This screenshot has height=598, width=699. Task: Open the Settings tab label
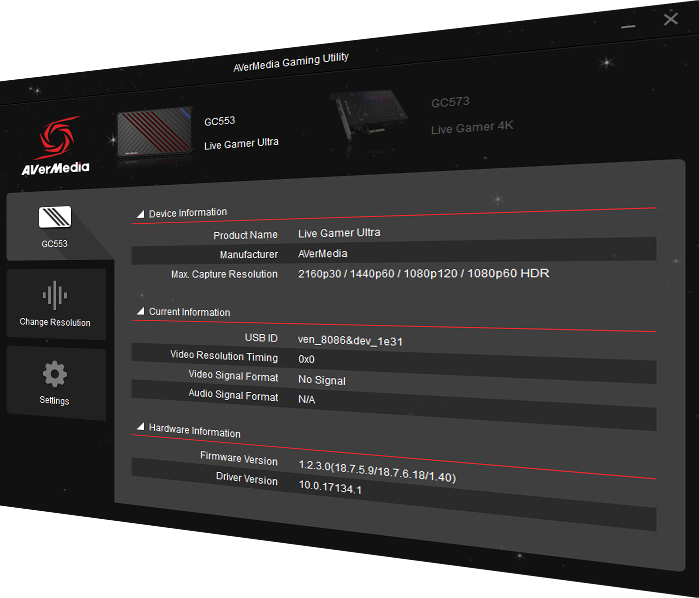click(x=54, y=400)
